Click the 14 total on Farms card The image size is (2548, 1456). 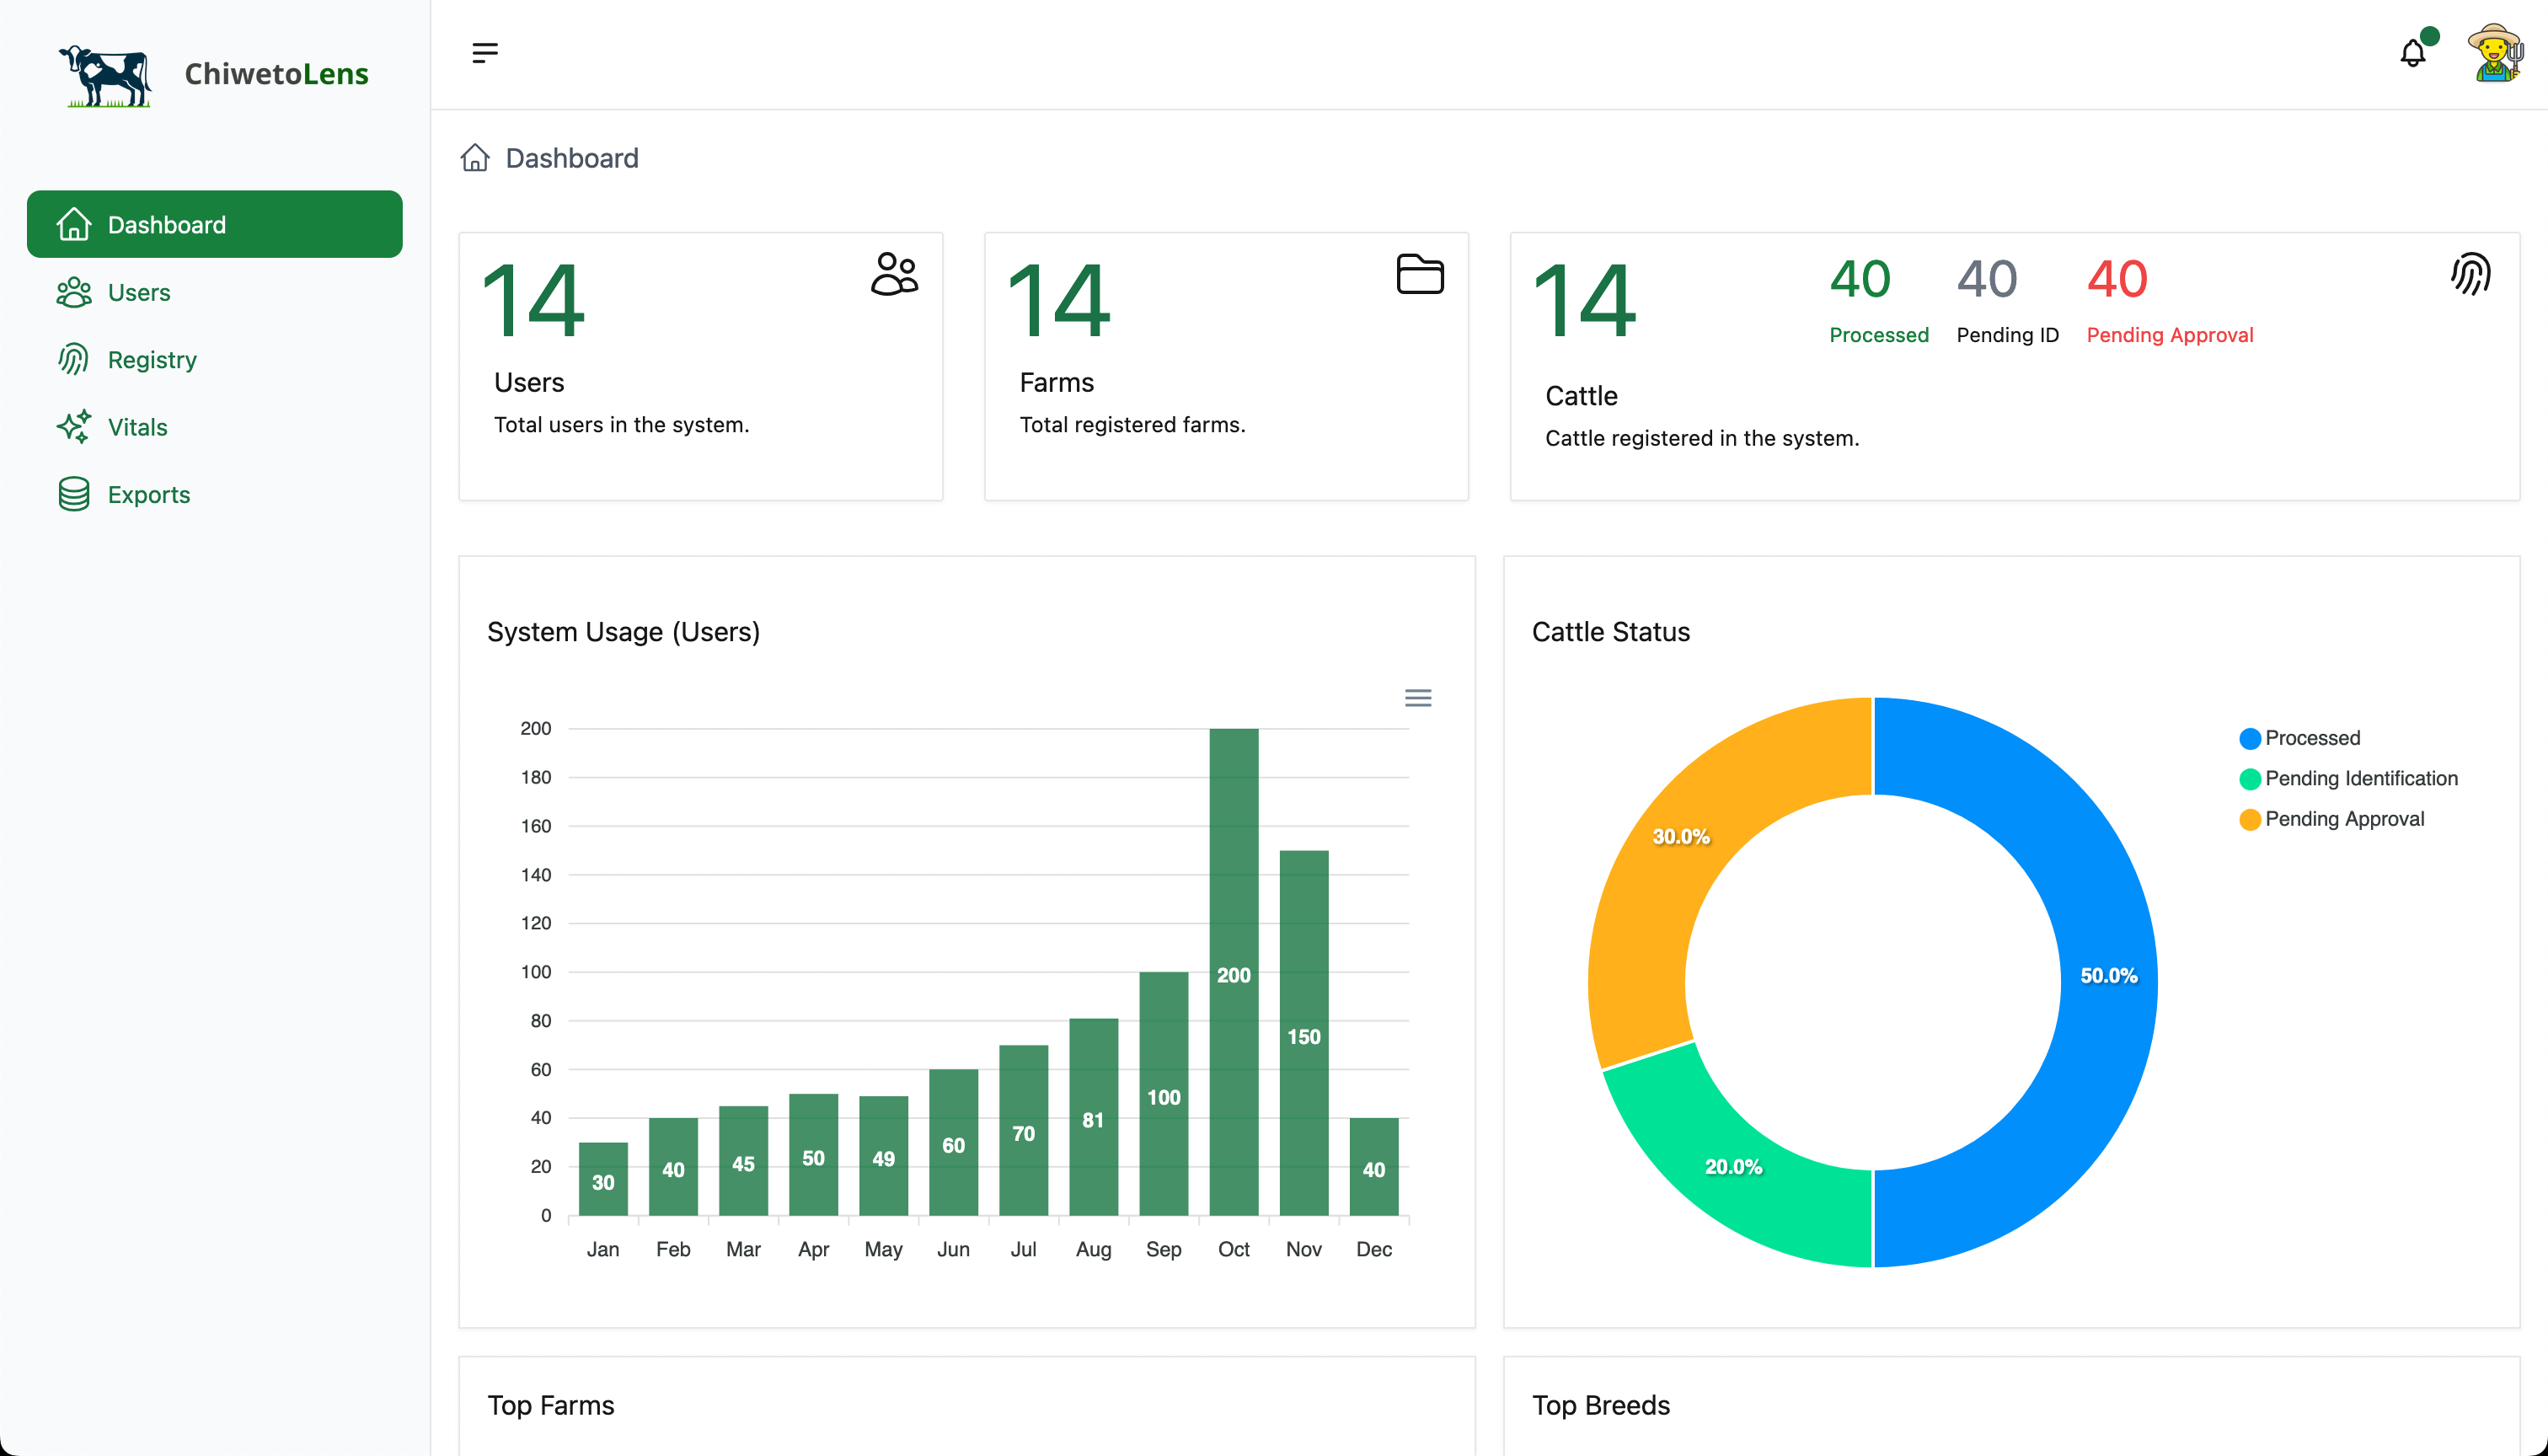tap(1060, 301)
